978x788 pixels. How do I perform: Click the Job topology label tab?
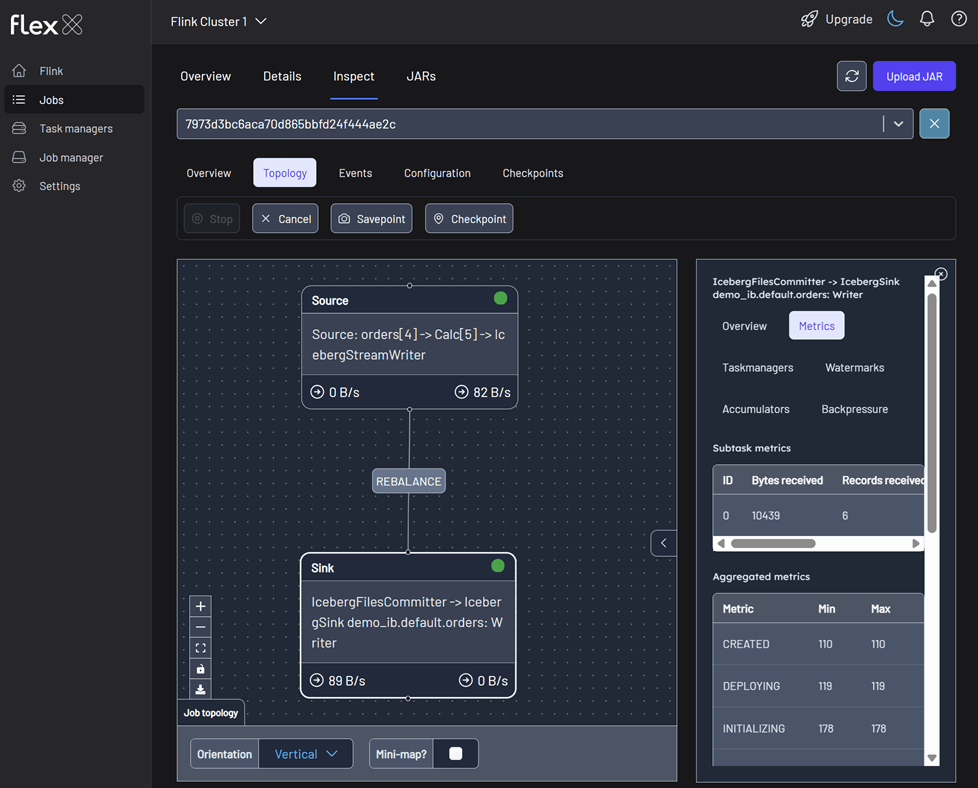tap(211, 713)
